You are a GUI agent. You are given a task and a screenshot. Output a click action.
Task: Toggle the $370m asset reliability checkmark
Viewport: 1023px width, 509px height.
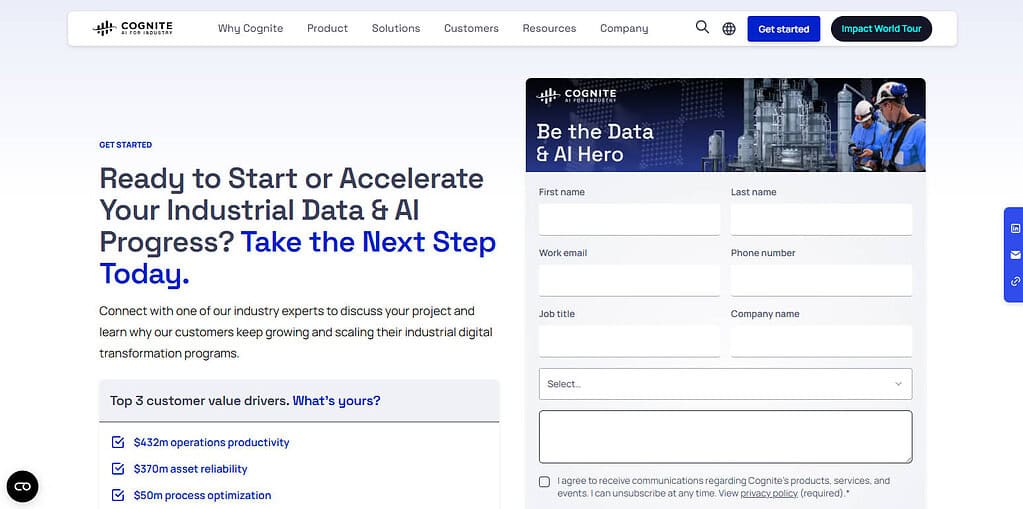pyautogui.click(x=118, y=469)
